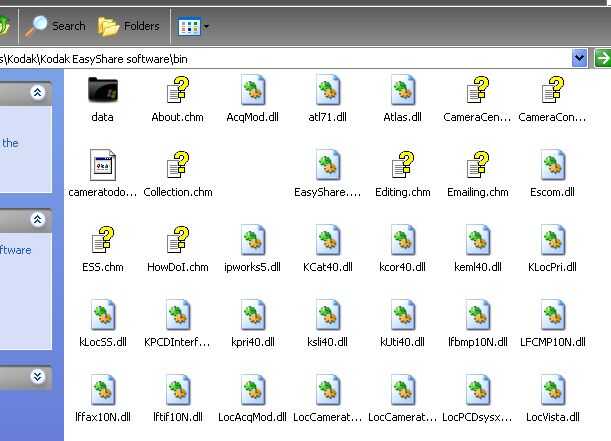Click the address bar path field
Screen dimensions: 611x441
point(285,59)
